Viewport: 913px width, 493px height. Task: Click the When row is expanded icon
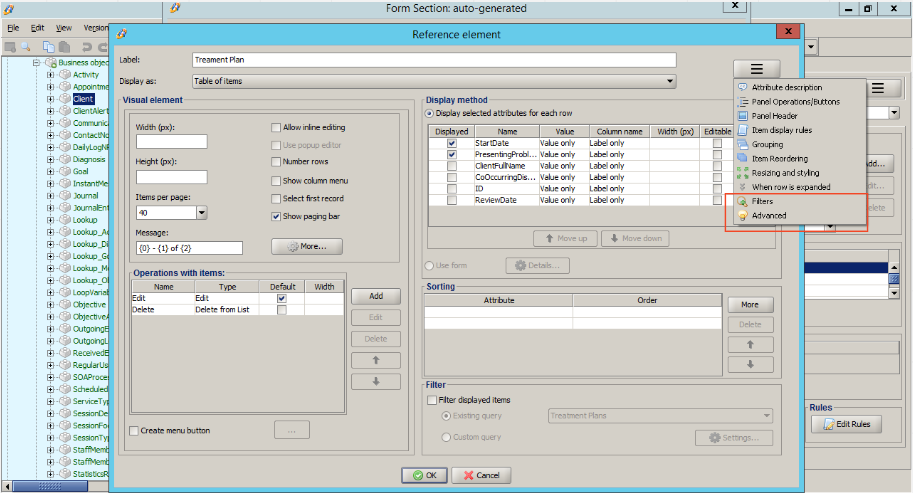coord(742,187)
